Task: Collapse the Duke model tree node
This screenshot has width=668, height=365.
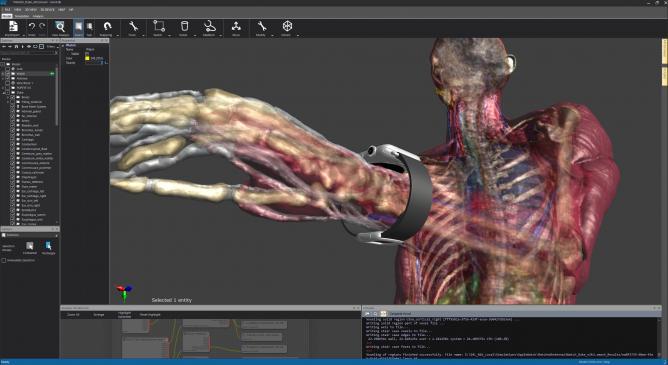Action: [4, 92]
